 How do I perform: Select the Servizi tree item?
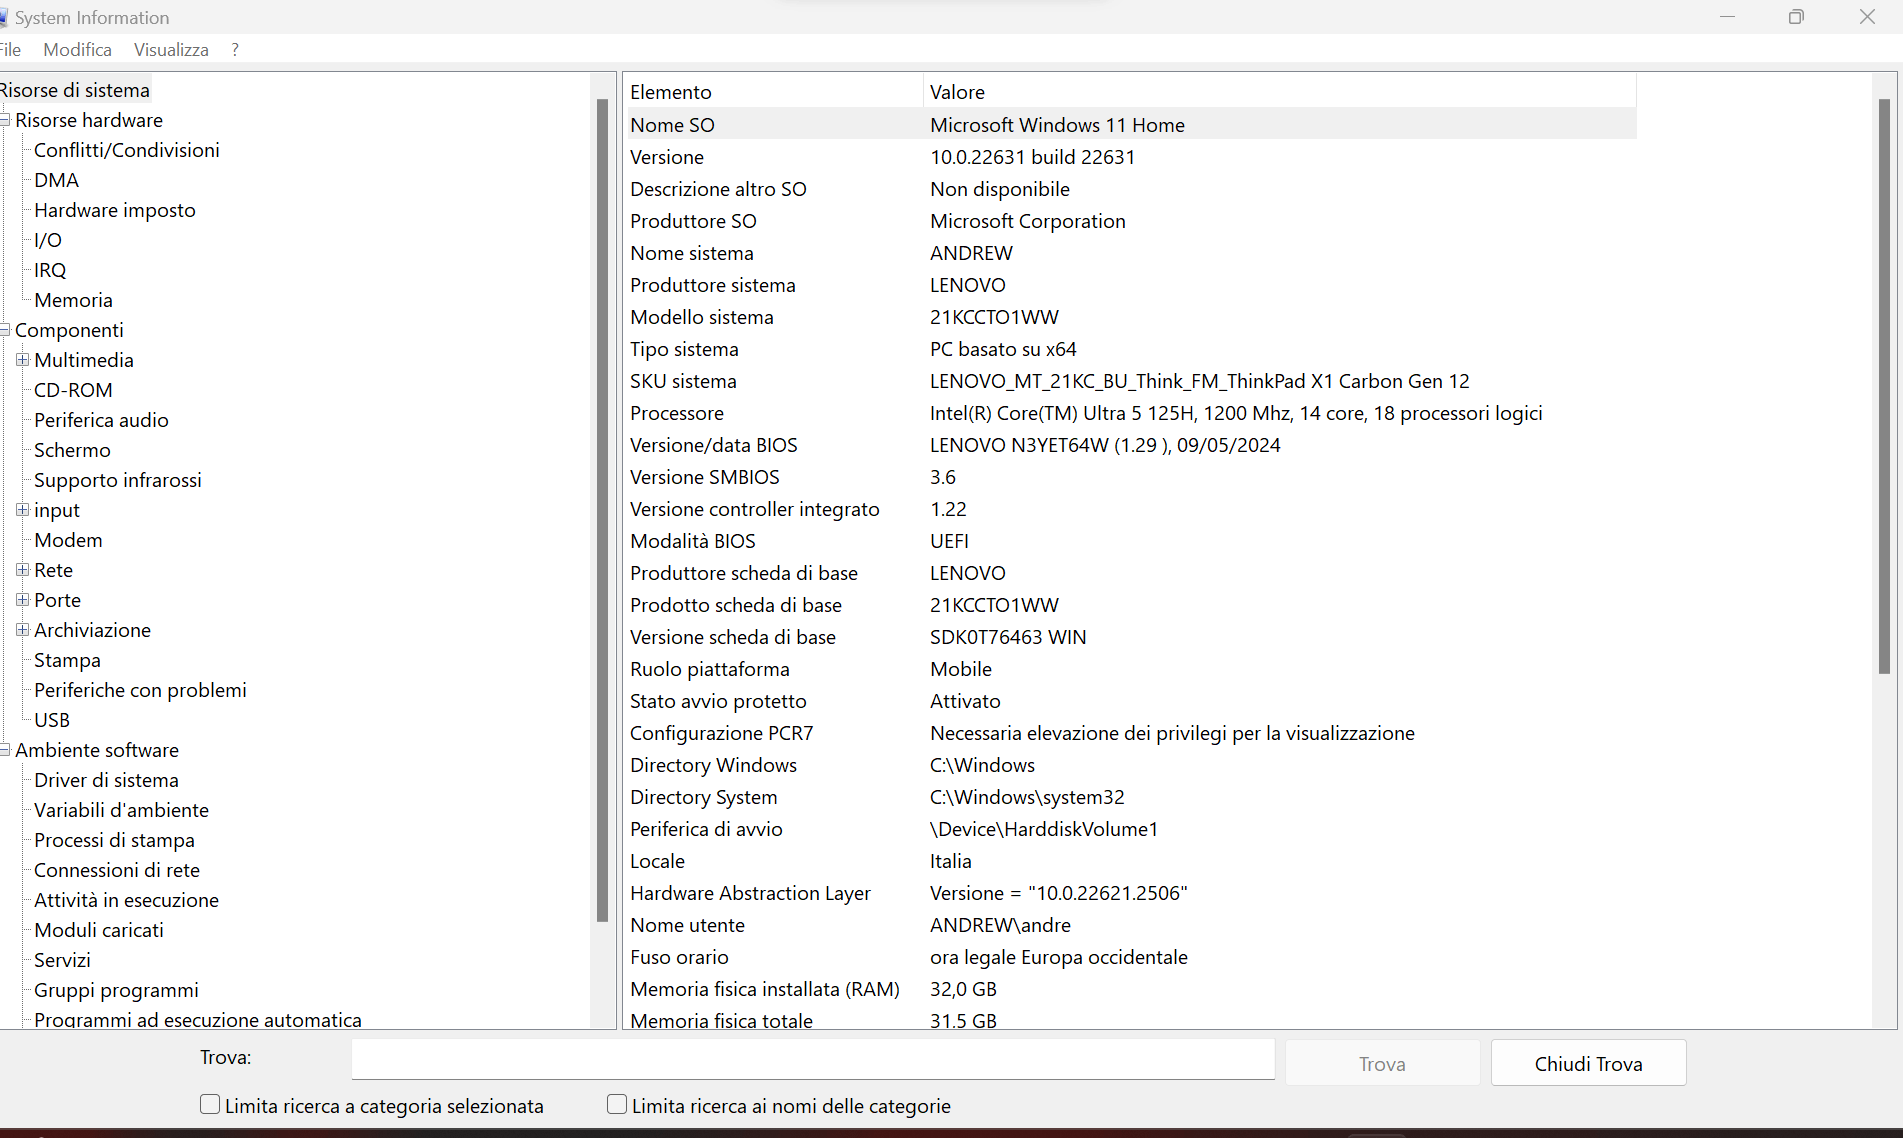(62, 960)
